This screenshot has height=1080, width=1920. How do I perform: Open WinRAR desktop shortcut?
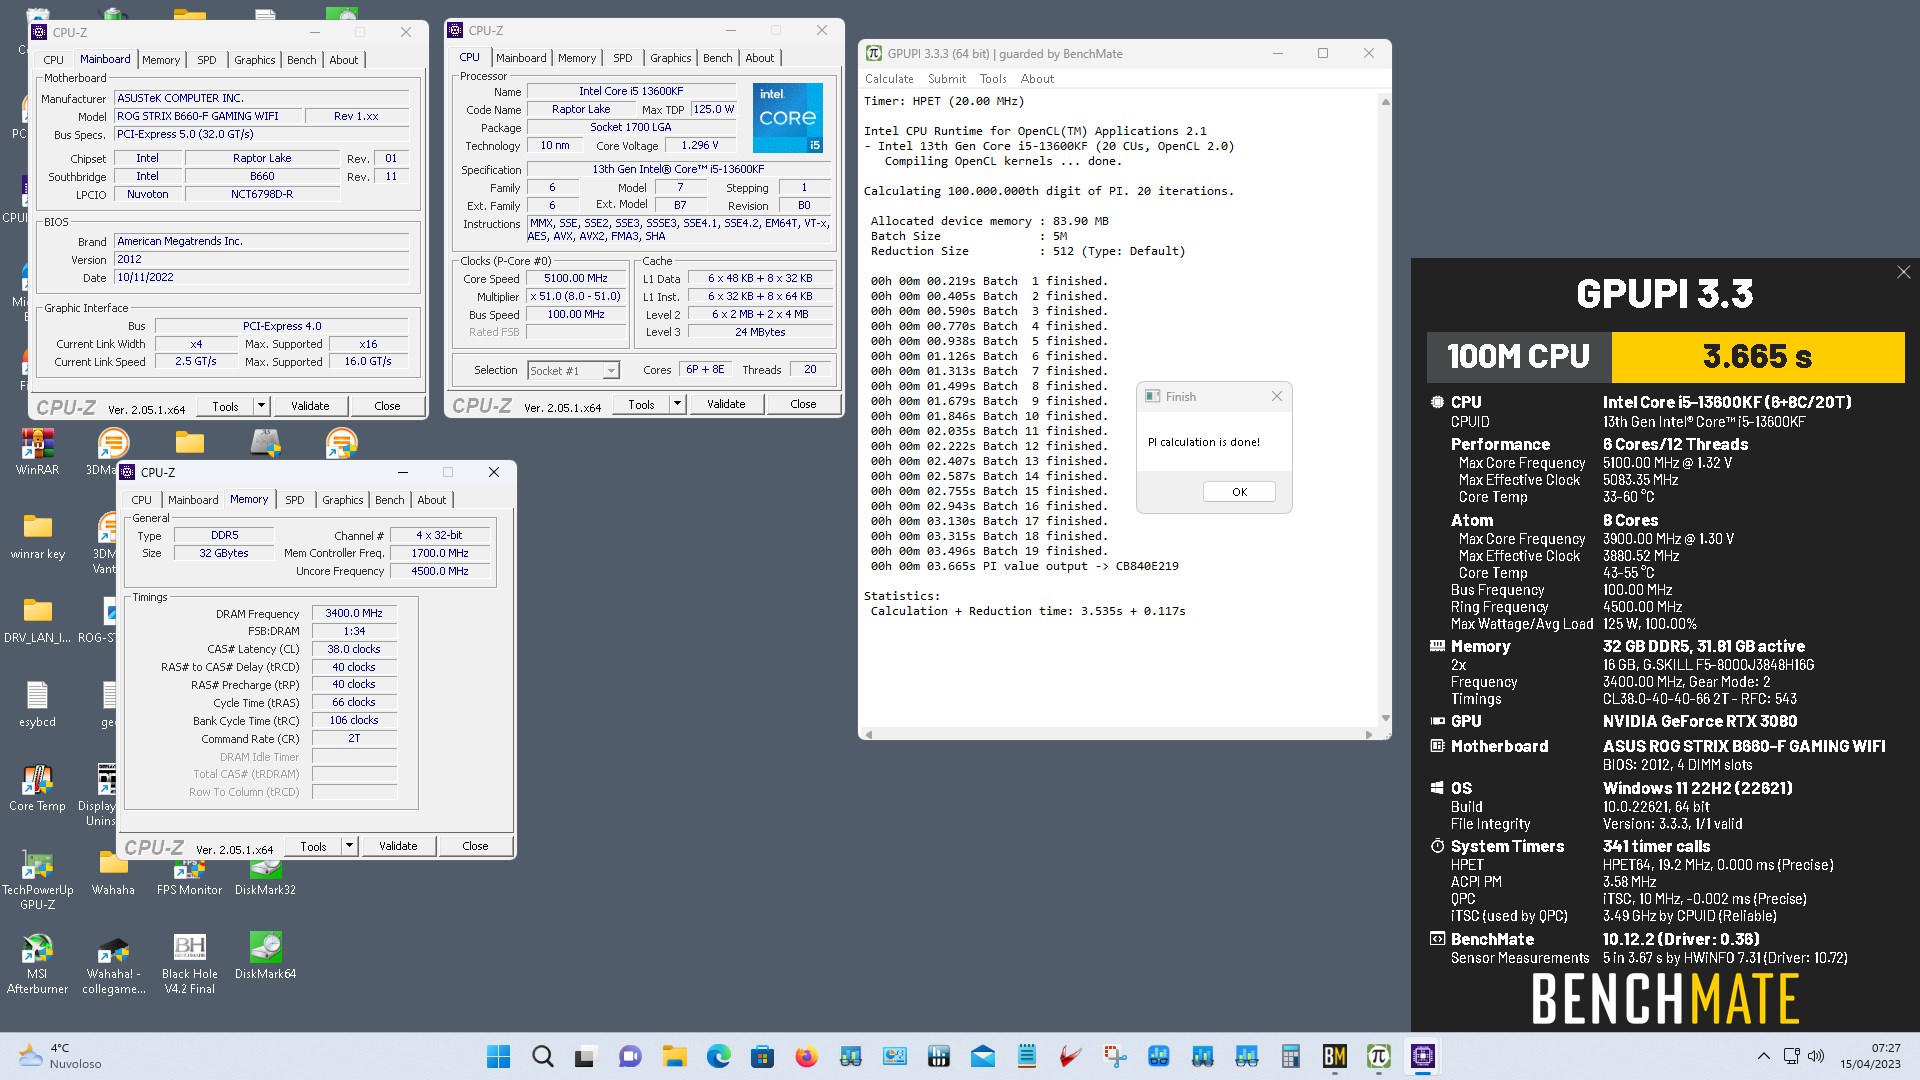[37, 451]
